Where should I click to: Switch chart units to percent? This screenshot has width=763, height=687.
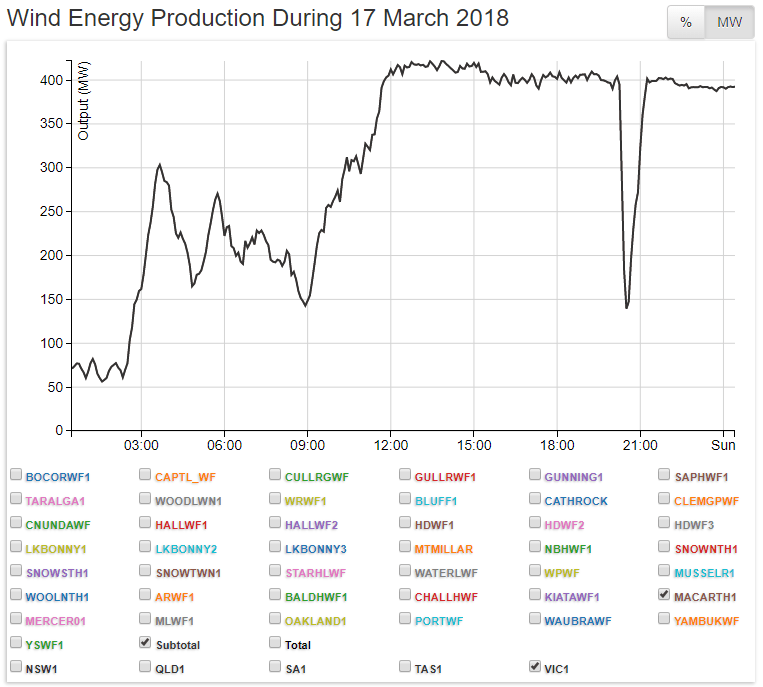686,22
